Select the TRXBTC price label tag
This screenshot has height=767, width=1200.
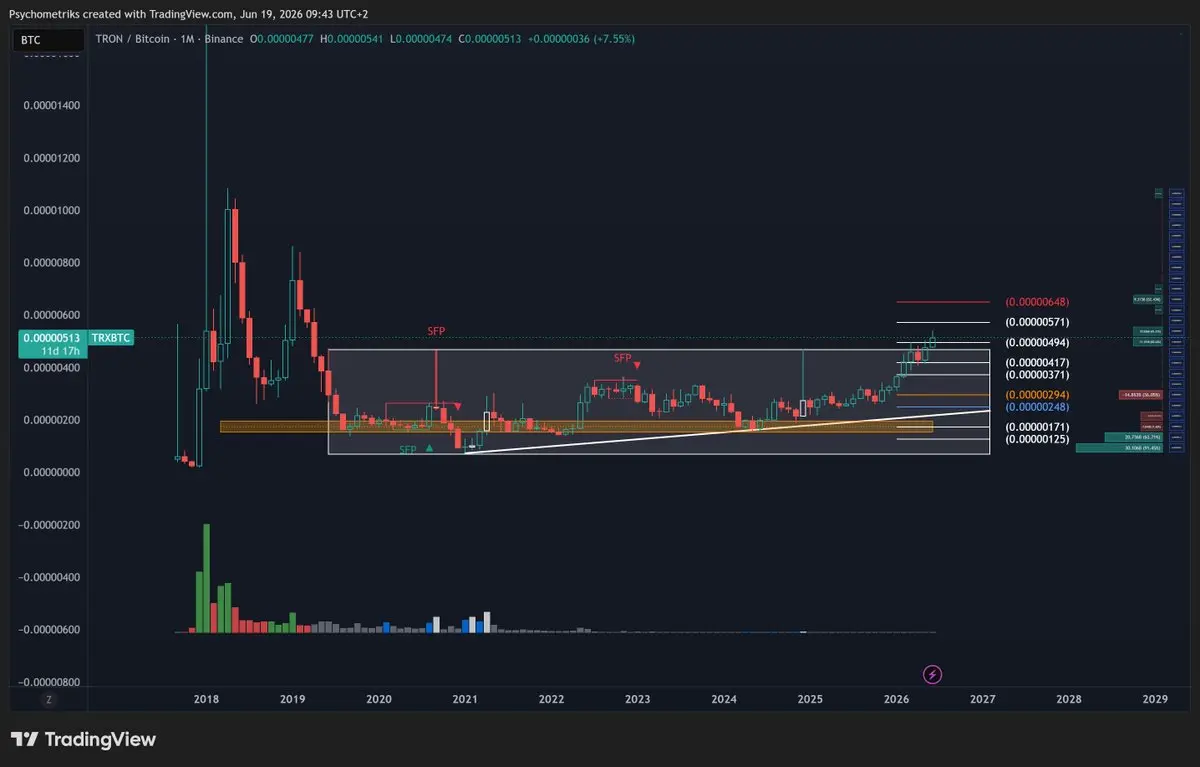[113, 339]
